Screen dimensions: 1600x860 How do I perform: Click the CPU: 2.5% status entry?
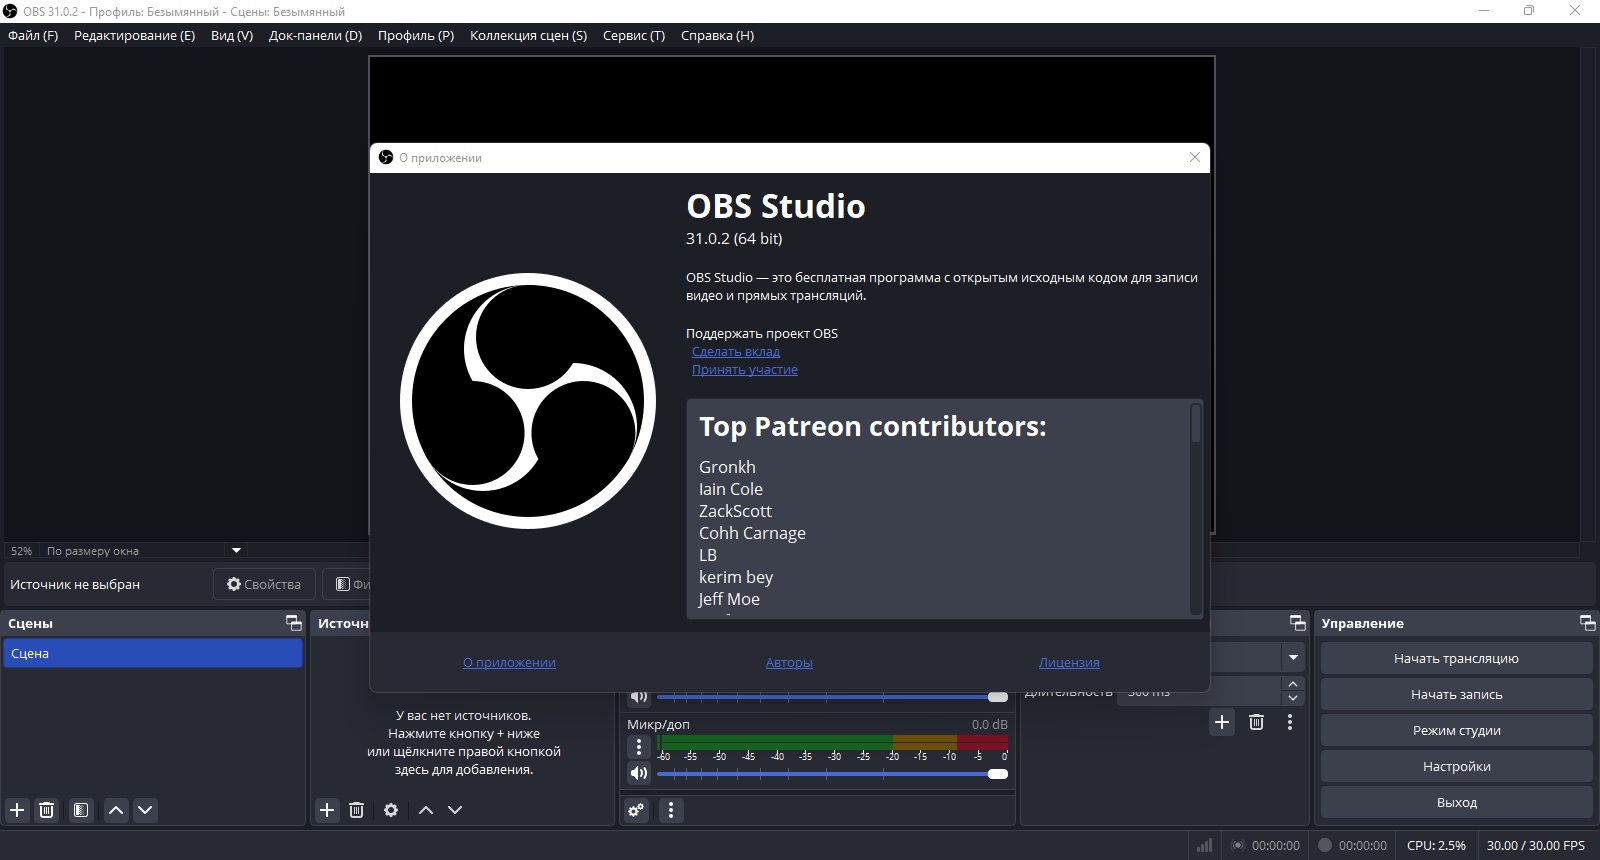point(1436,845)
